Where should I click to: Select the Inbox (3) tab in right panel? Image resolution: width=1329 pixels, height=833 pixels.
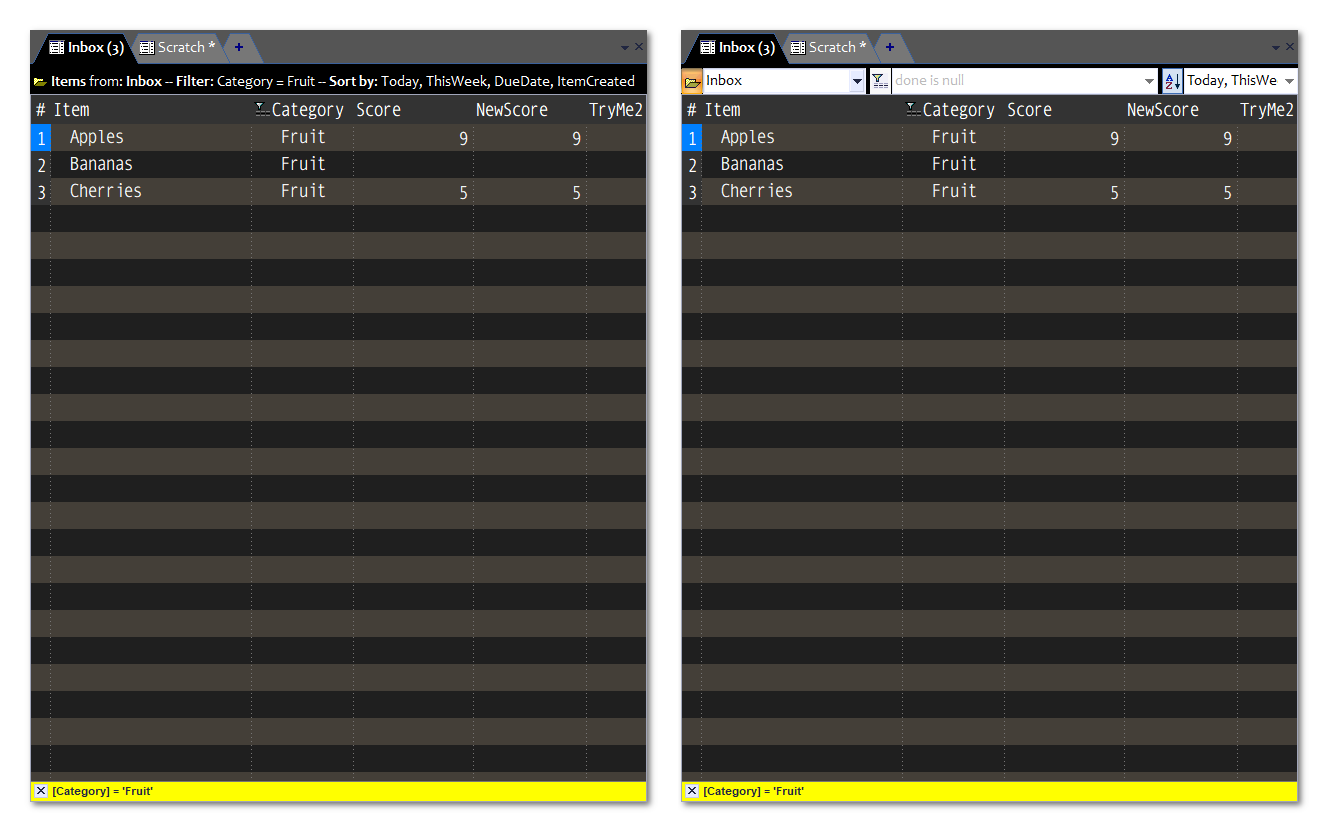point(738,47)
